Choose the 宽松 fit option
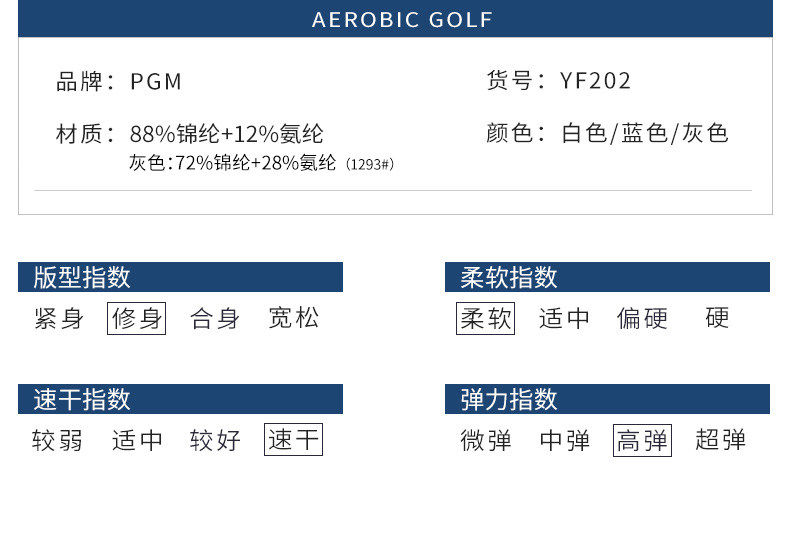 coord(294,319)
